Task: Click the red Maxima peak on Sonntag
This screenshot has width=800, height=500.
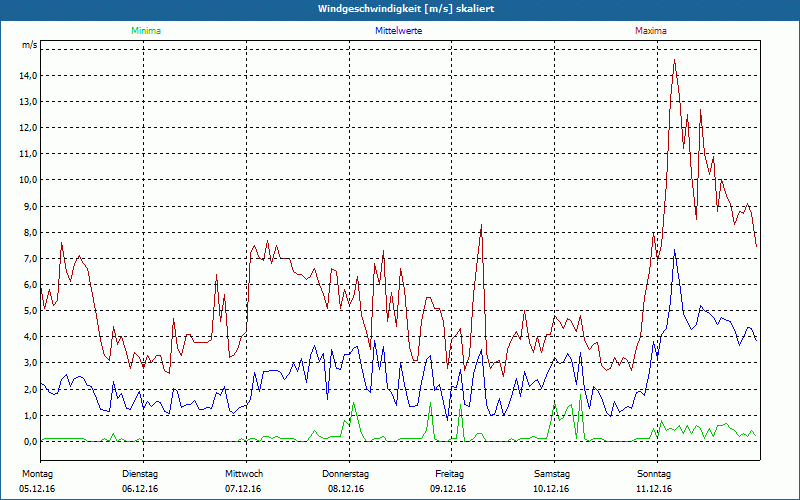Action: pyautogui.click(x=674, y=60)
